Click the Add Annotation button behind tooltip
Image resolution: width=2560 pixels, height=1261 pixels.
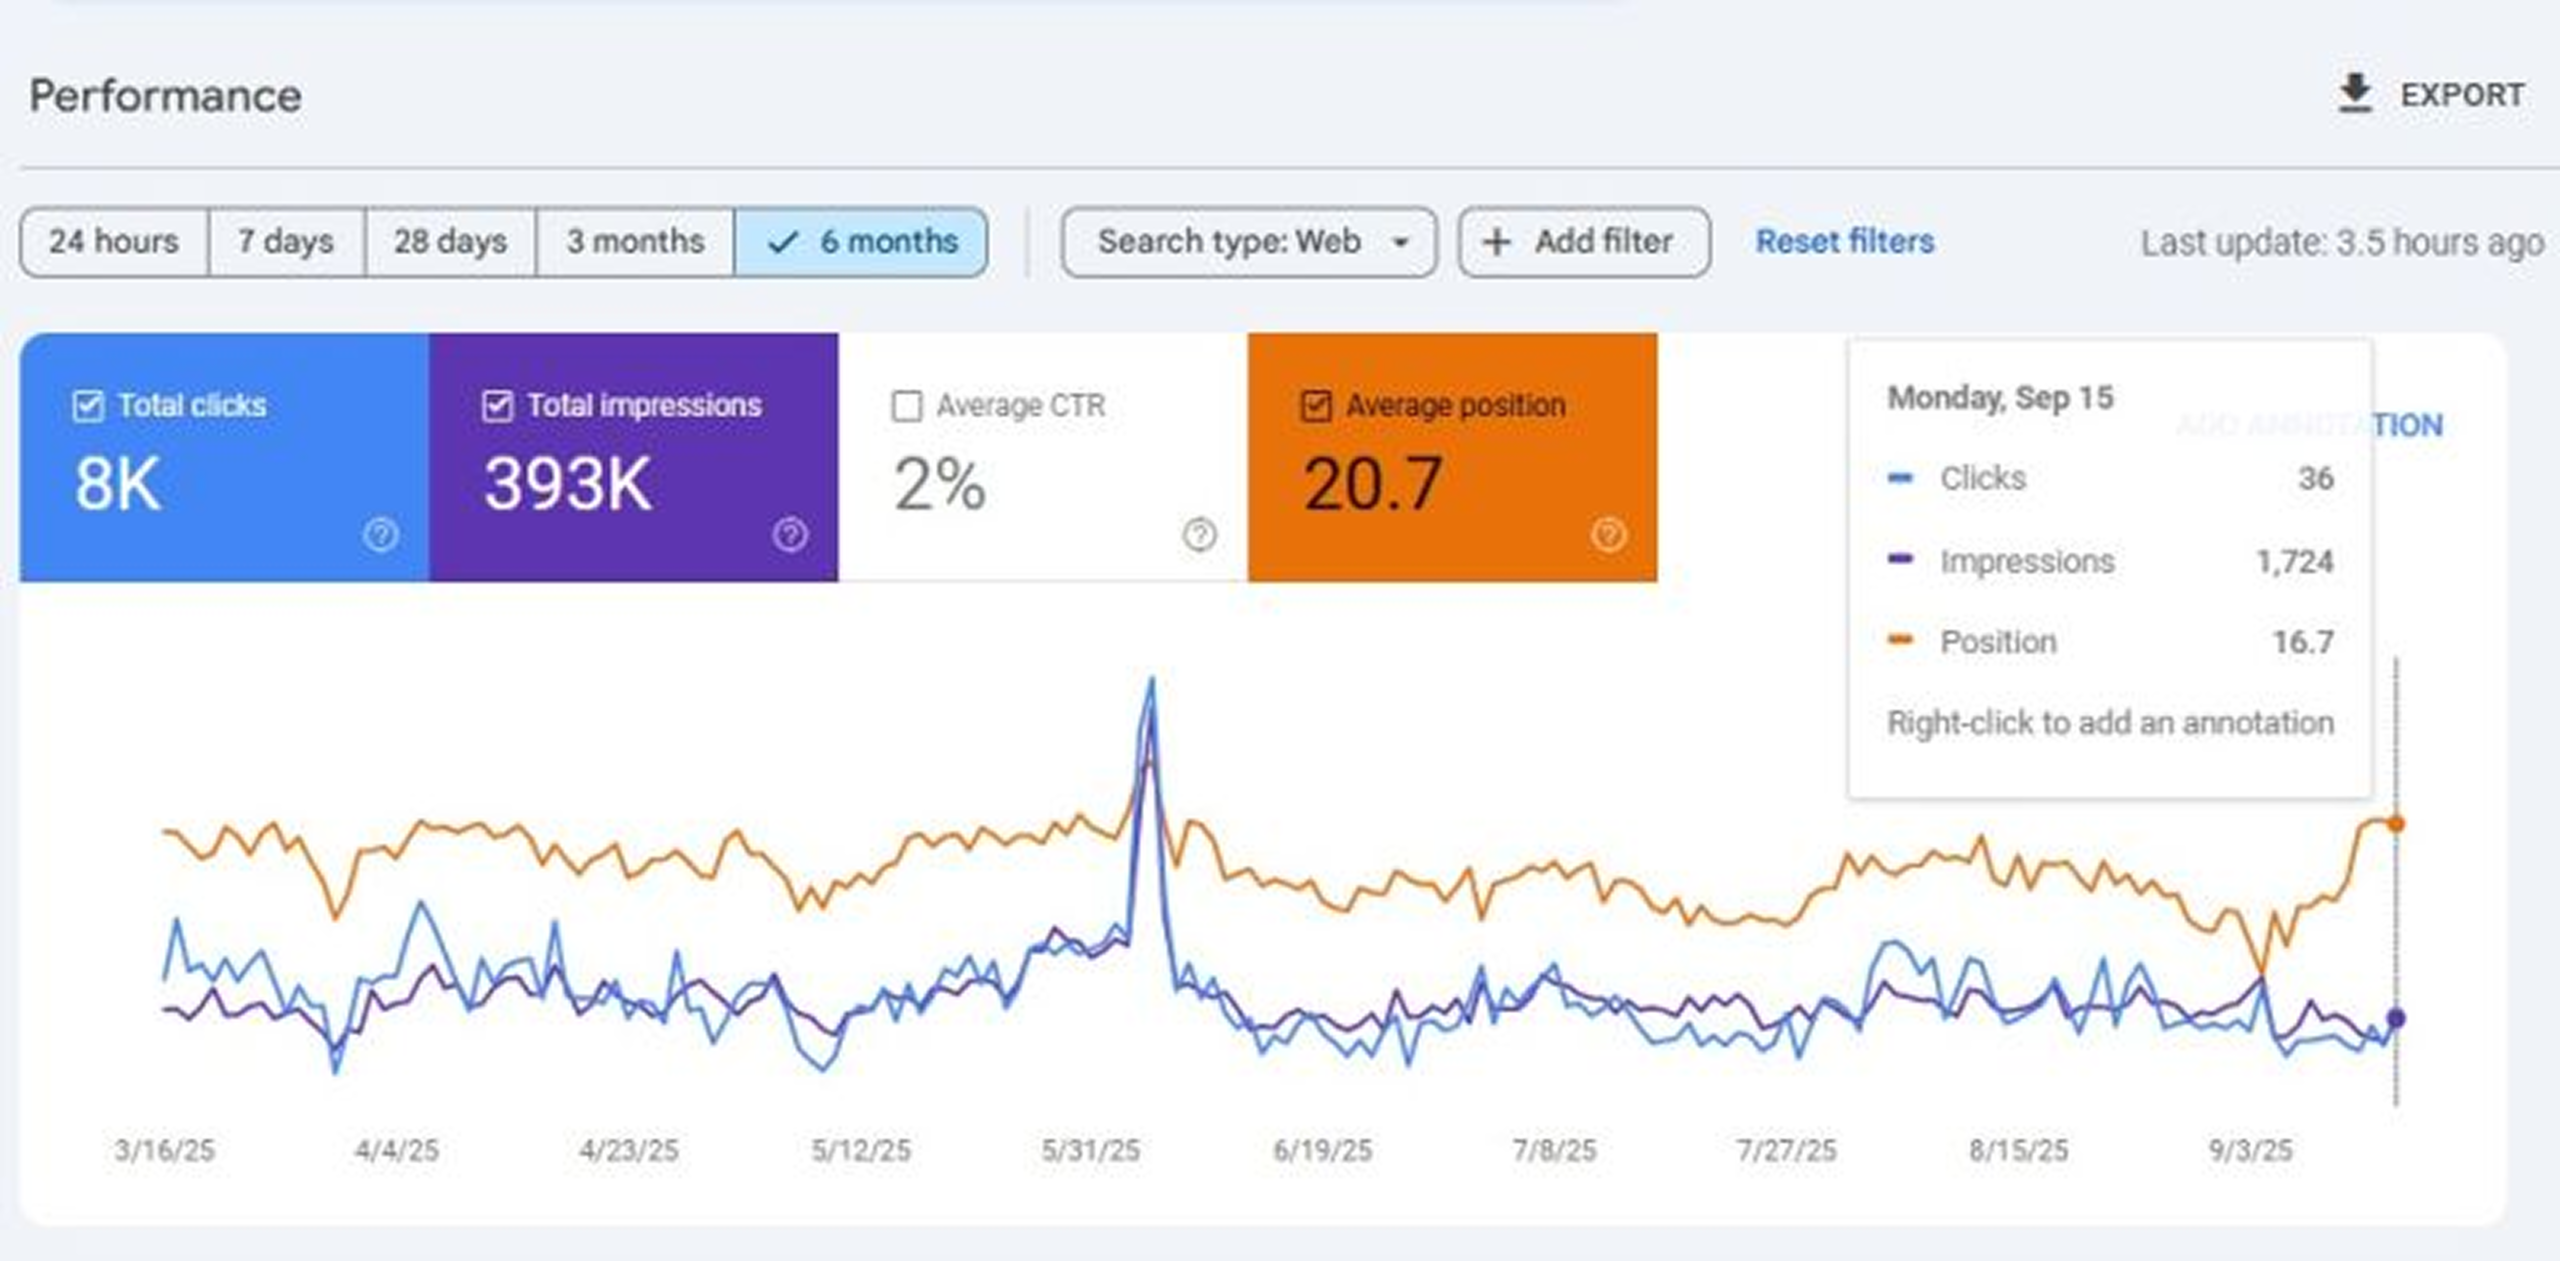2409,425
